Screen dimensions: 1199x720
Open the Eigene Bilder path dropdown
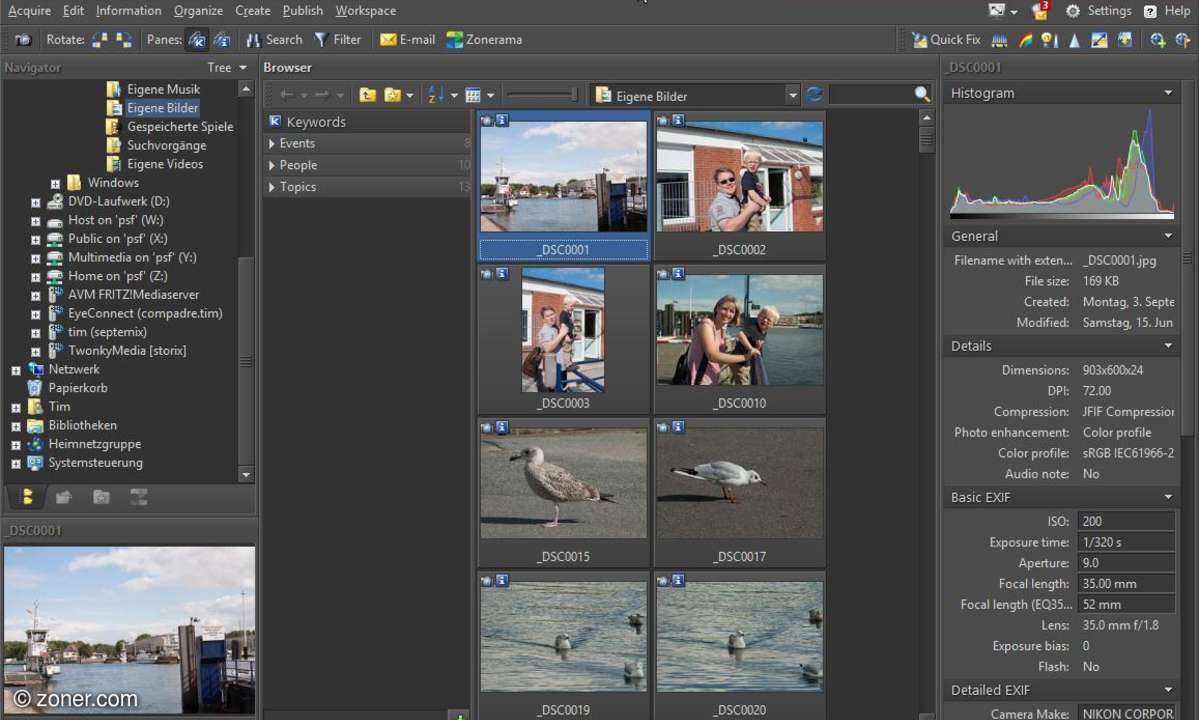[x=792, y=96]
